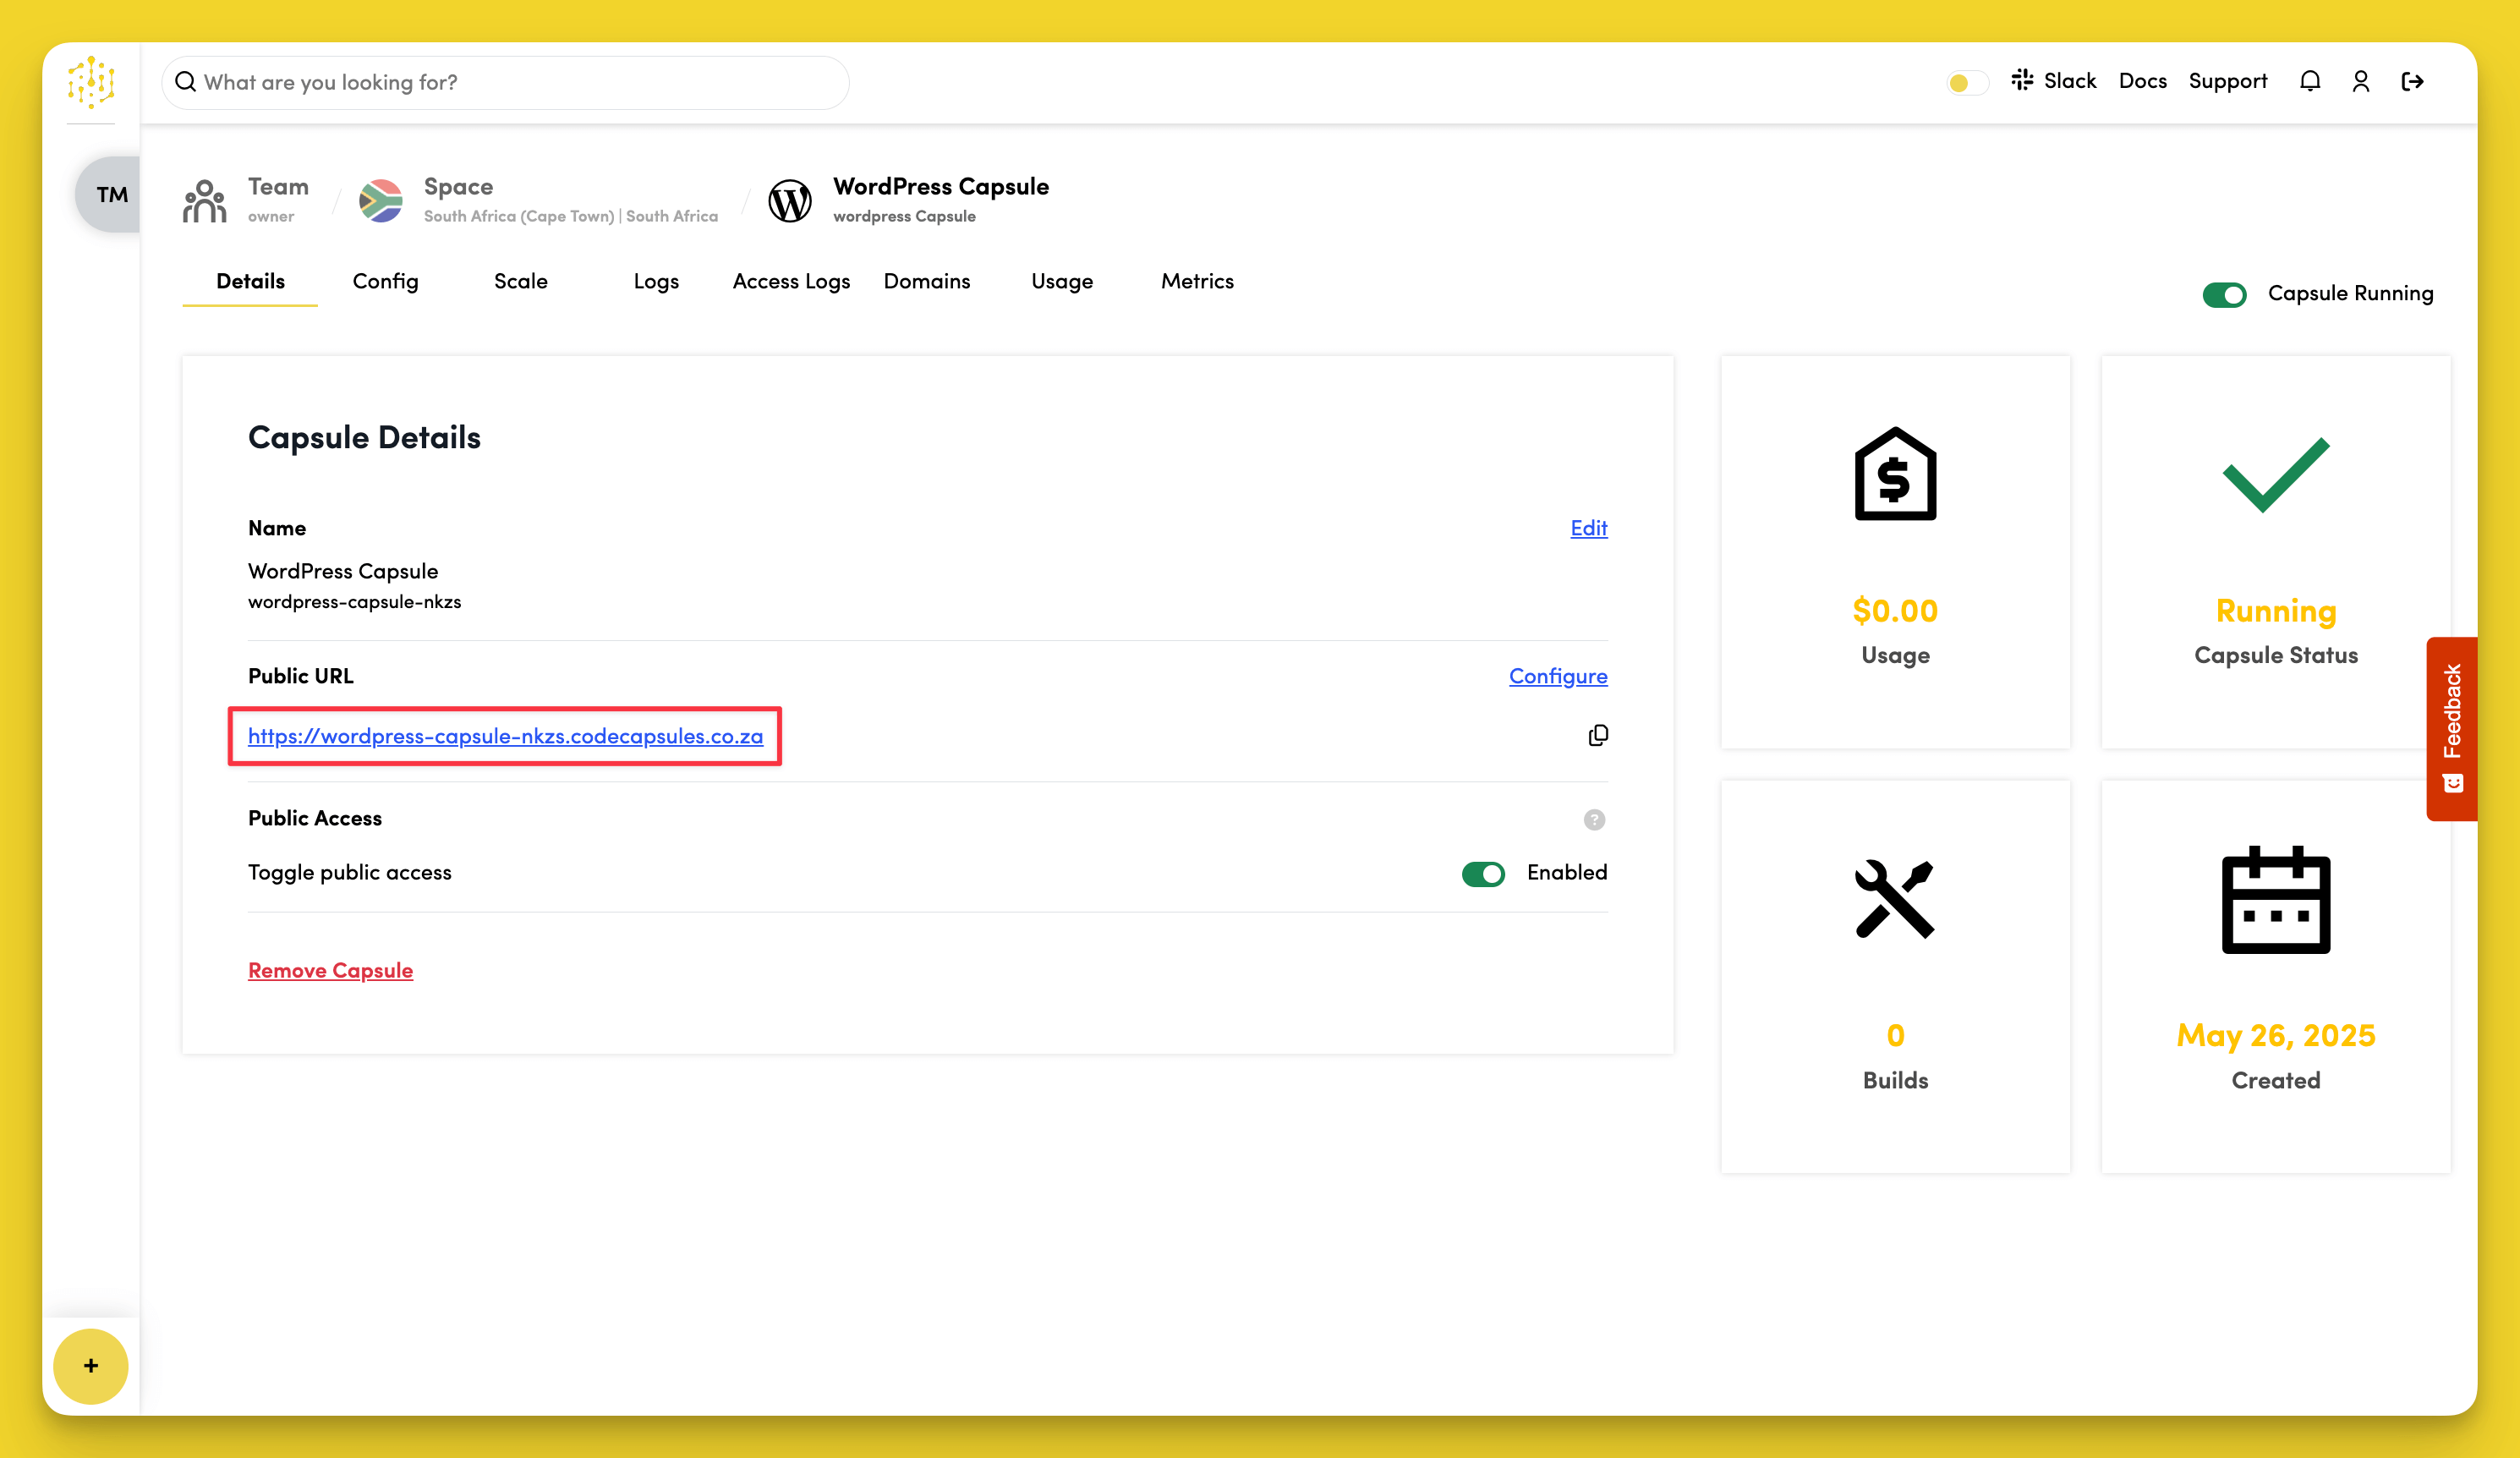Switch to the Config tab

click(385, 282)
